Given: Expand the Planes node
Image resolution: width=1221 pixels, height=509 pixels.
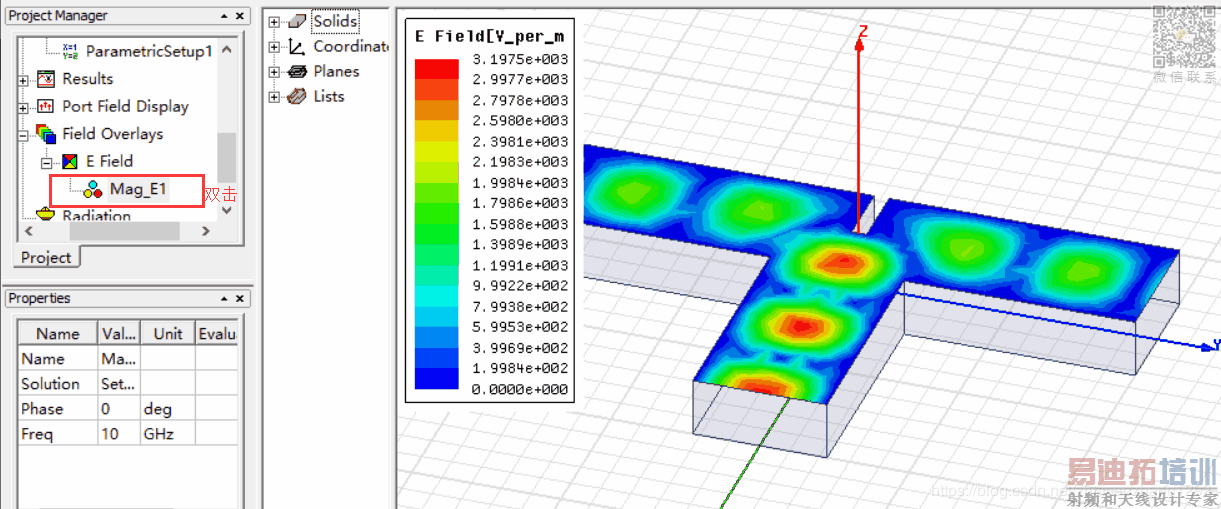Looking at the screenshot, I should click(x=274, y=72).
